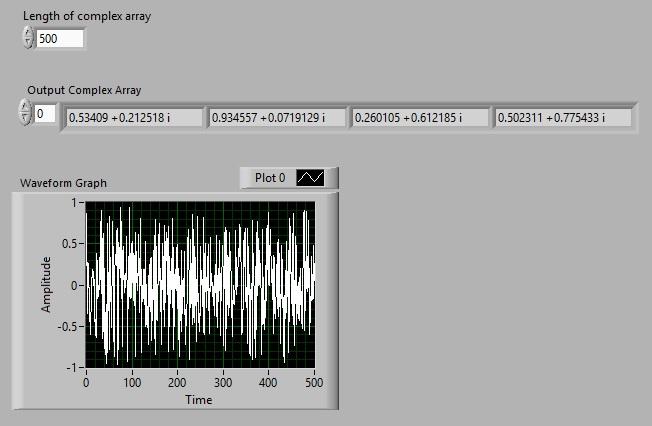Click the Length of complex array label

[x=87, y=16]
